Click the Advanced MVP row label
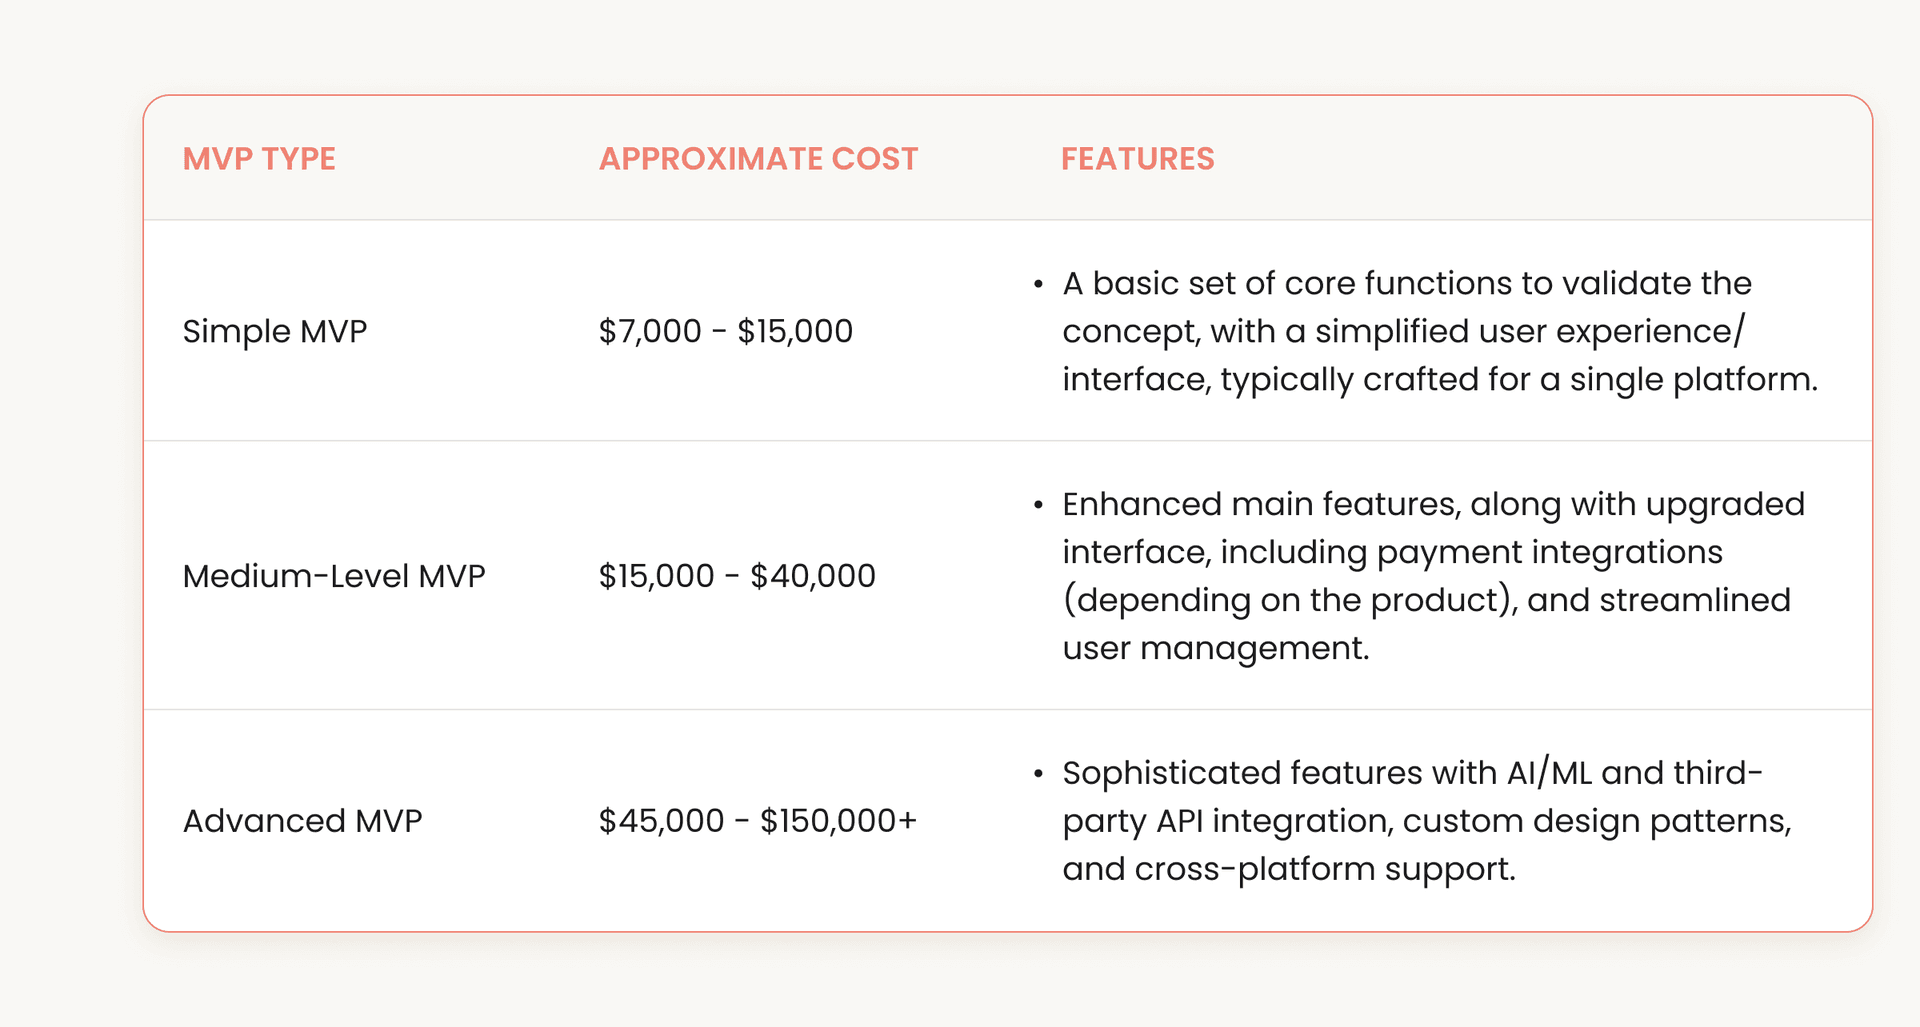The width and height of the screenshot is (1920, 1027). tap(302, 821)
